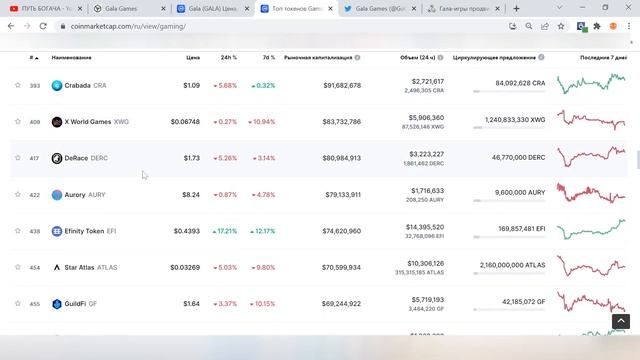Sort by Циркулирующее предложение header
Screen dimensions: 640x360
pos(494,58)
